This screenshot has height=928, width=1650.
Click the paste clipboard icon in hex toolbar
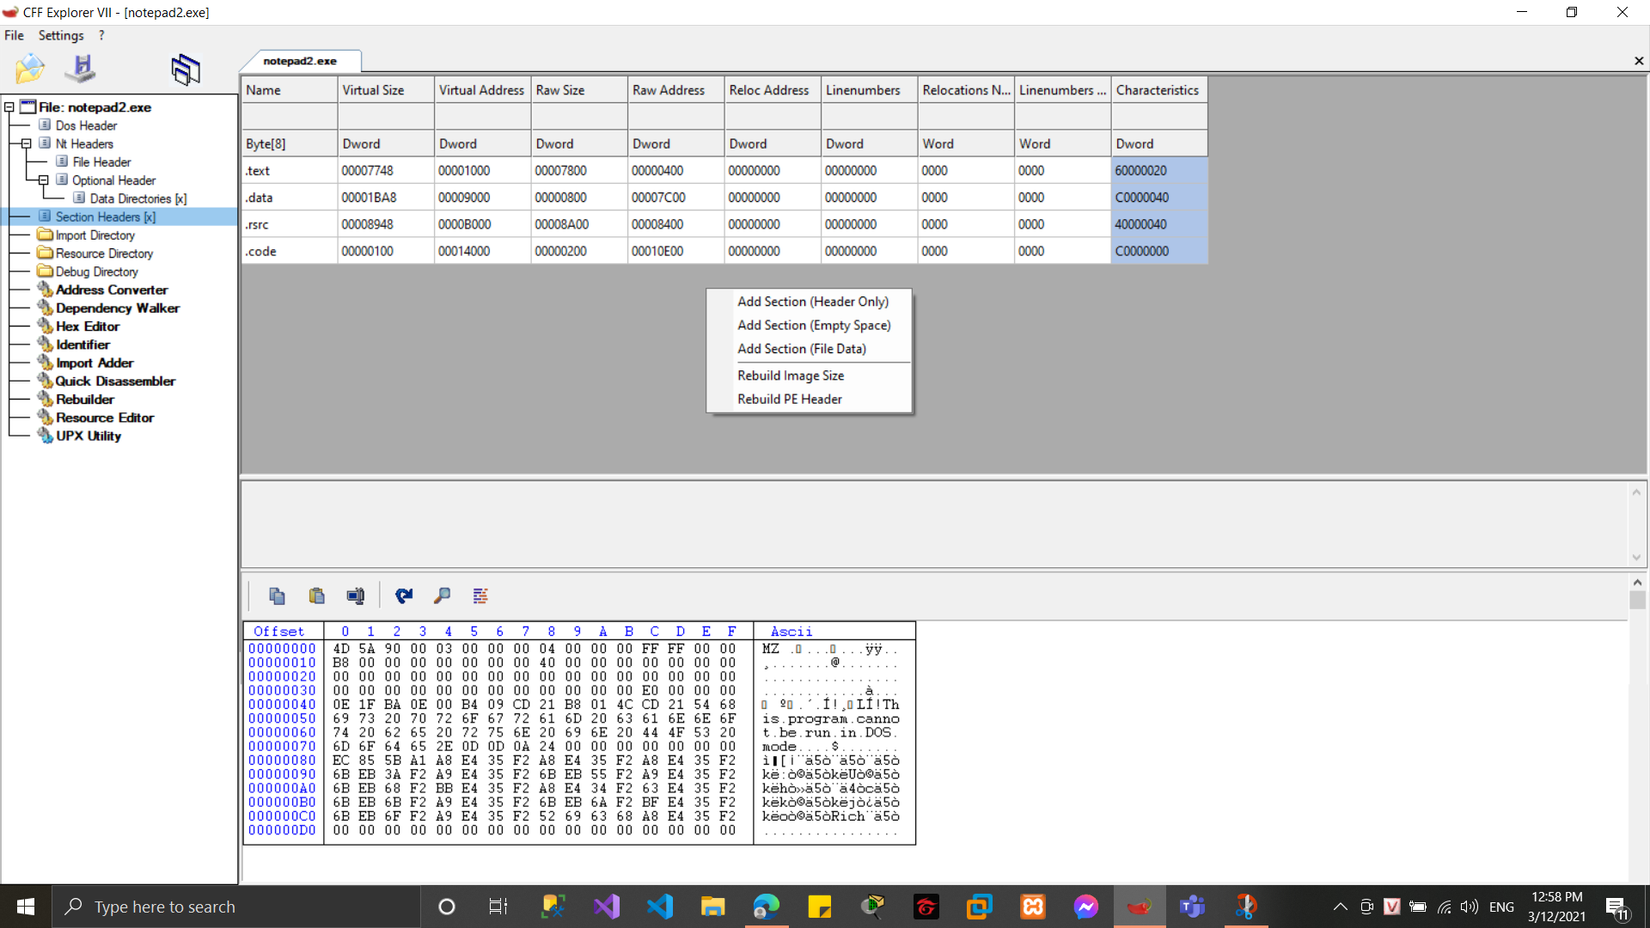pyautogui.click(x=317, y=596)
